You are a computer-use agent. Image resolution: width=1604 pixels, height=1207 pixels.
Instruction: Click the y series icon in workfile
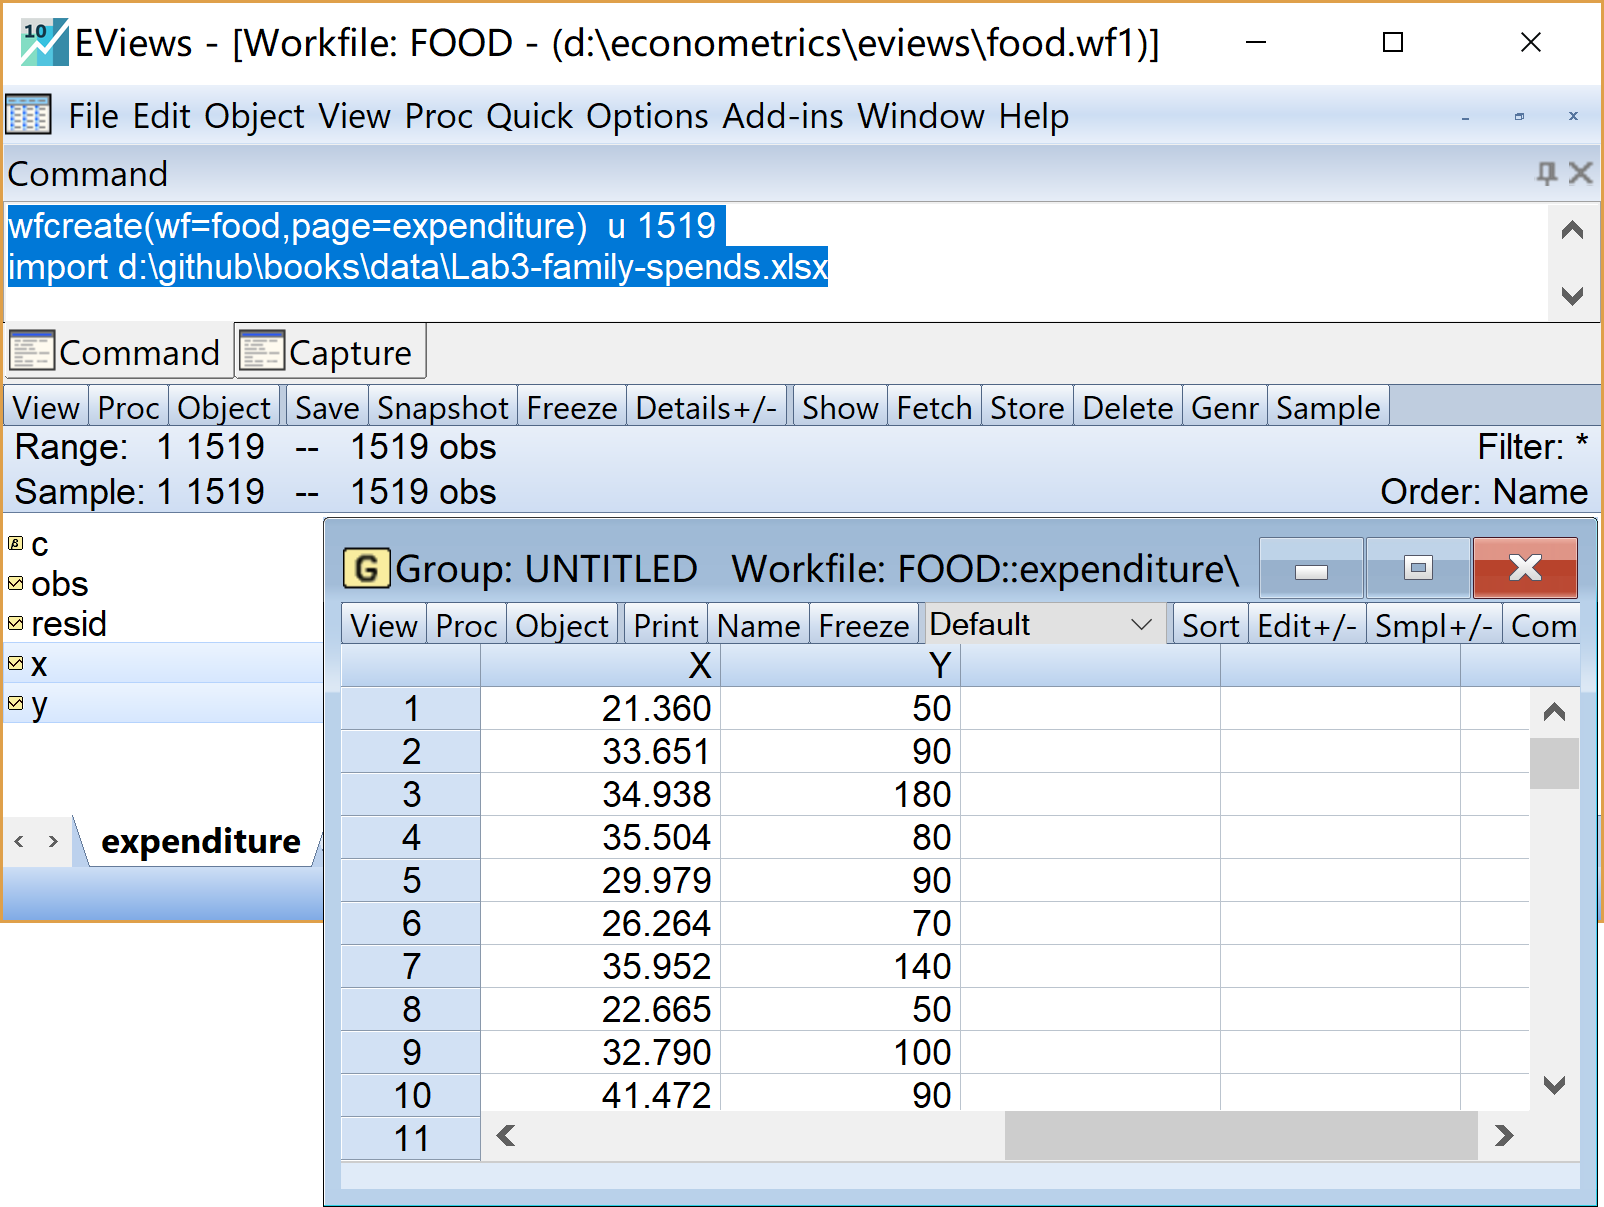pos(15,703)
